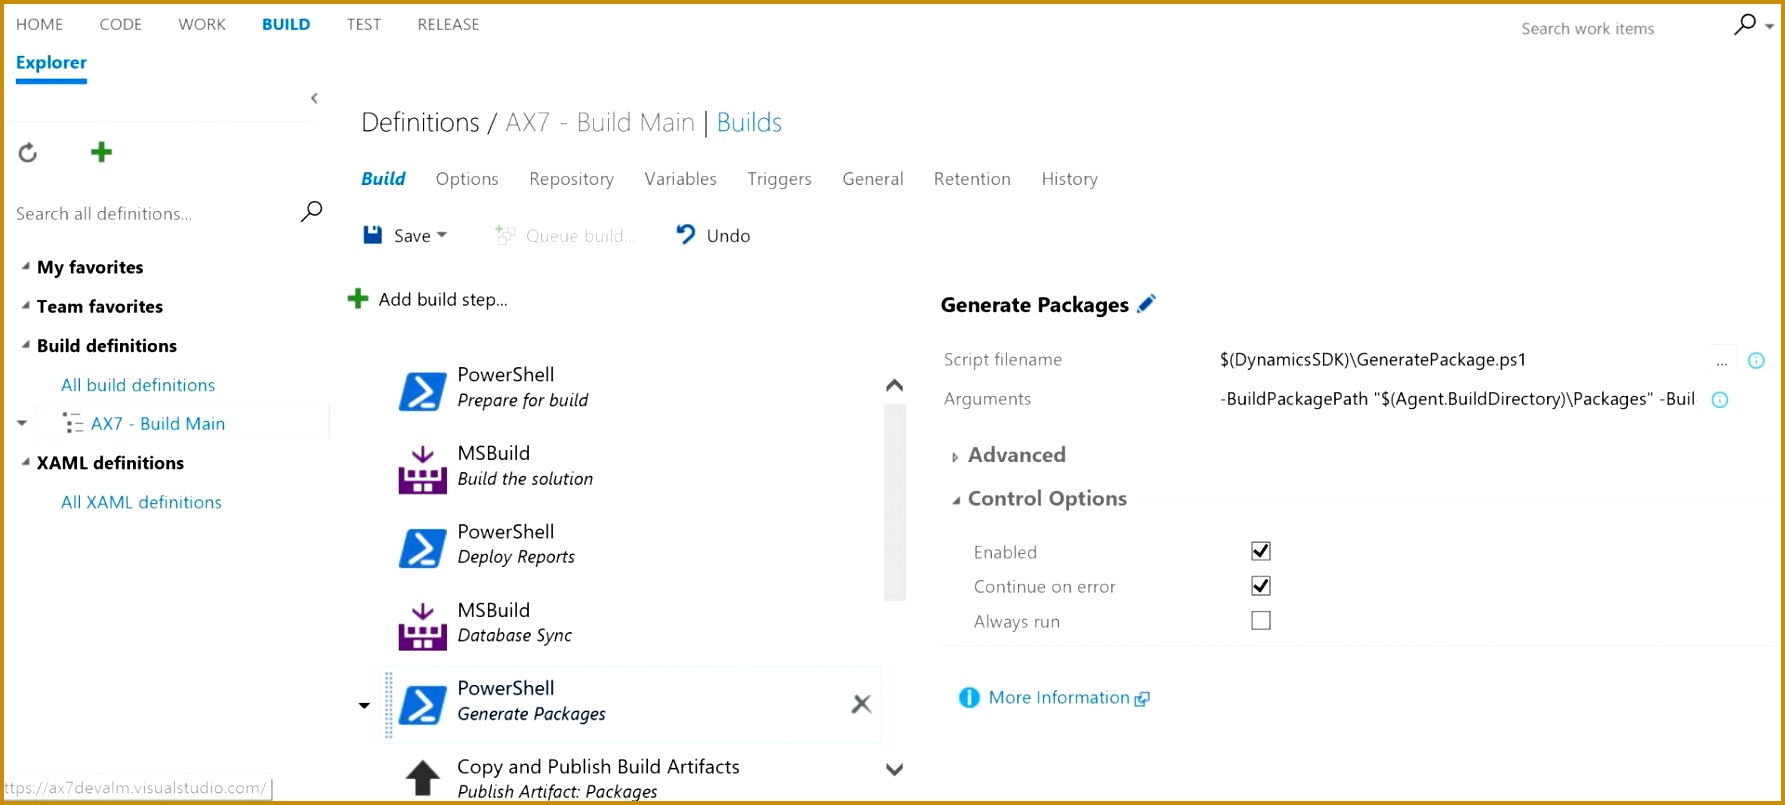Collapse the Build definitions section
The height and width of the screenshot is (805, 1785).
point(25,344)
